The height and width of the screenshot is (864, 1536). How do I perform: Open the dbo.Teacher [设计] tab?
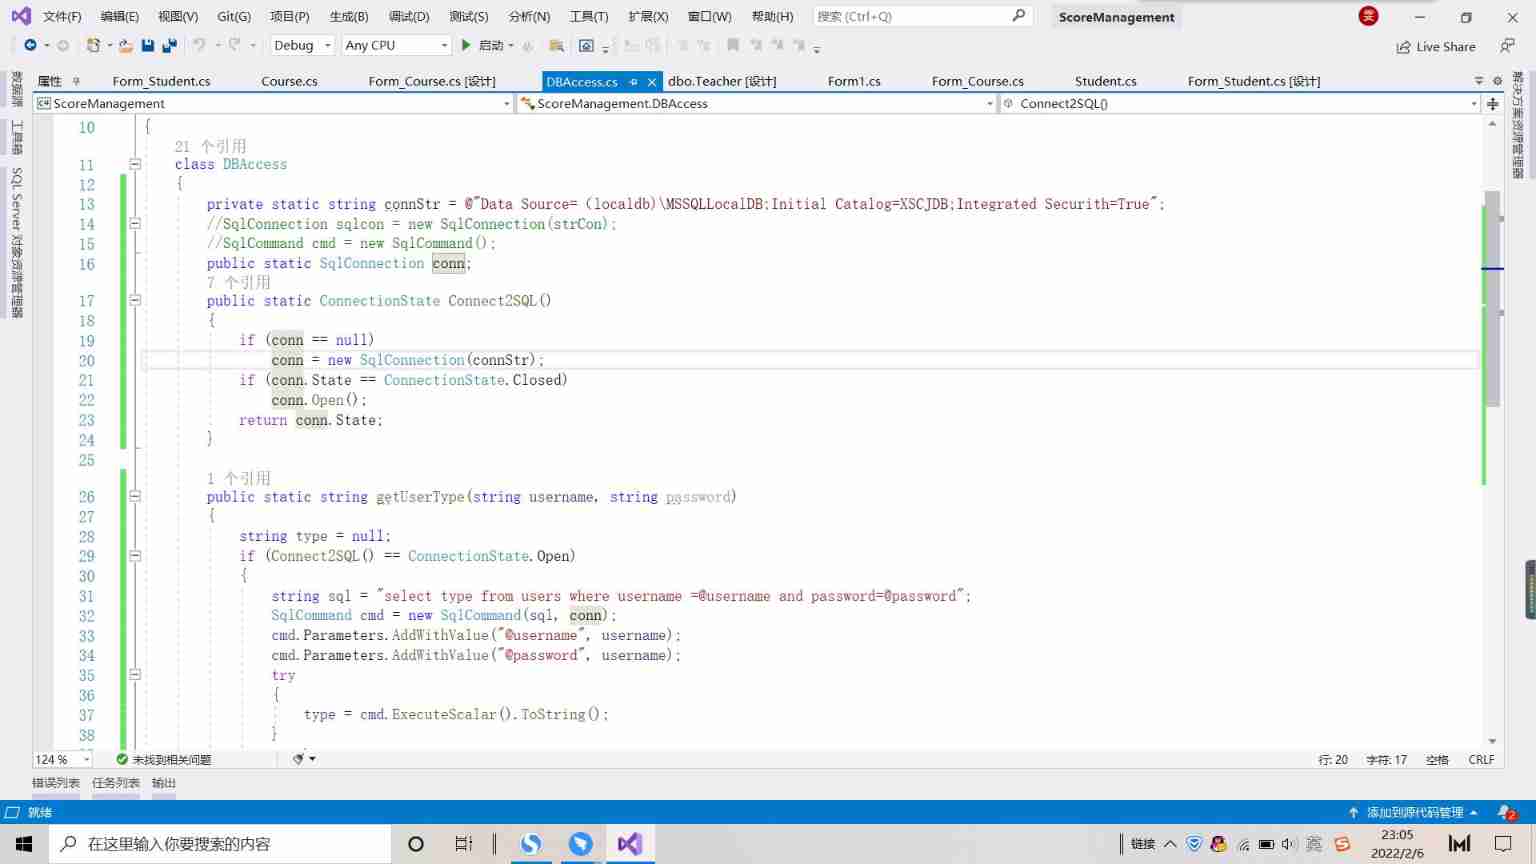722,81
